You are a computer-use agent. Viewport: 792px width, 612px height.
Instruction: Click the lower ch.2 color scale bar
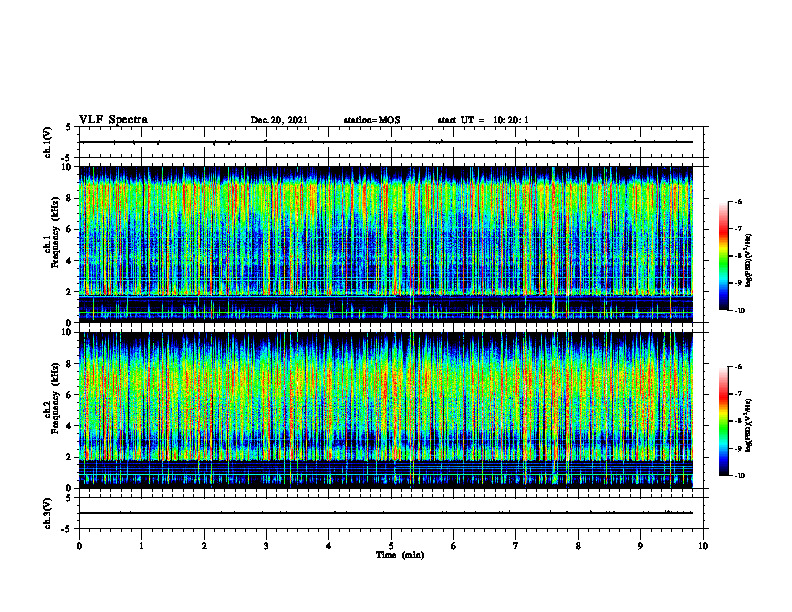723,421
